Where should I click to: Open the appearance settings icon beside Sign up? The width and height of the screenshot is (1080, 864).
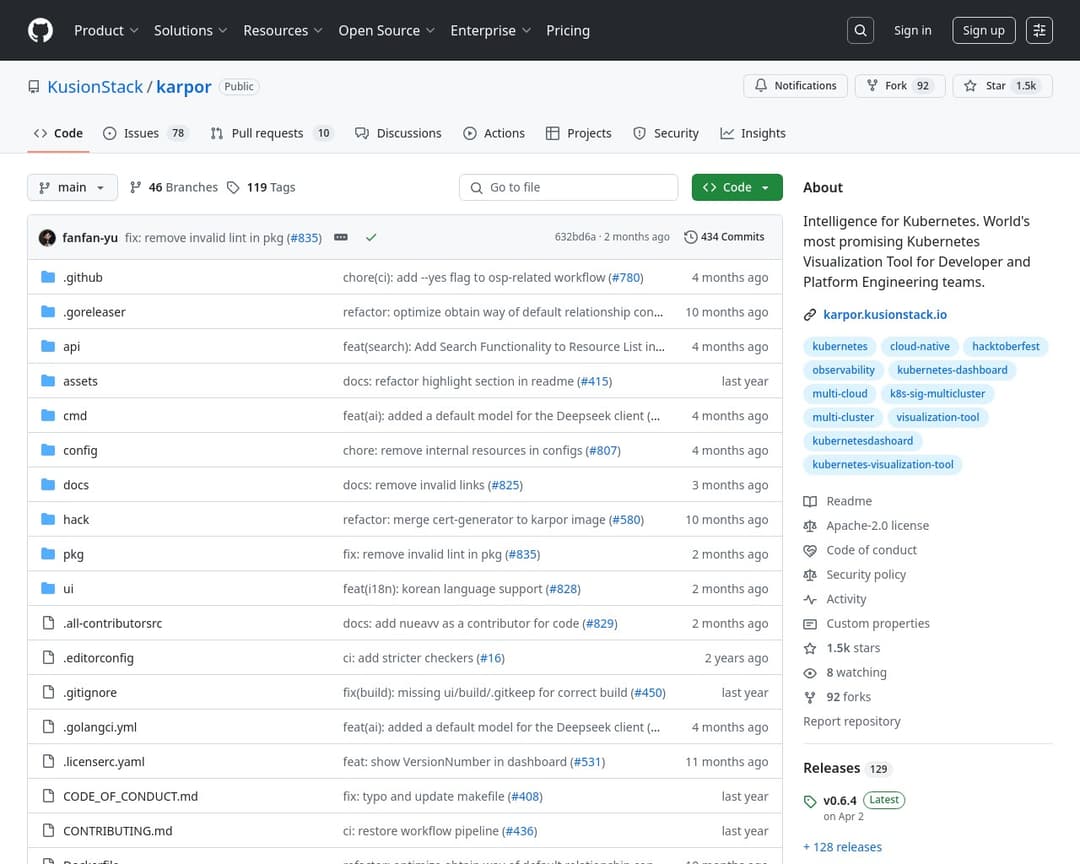point(1039,30)
